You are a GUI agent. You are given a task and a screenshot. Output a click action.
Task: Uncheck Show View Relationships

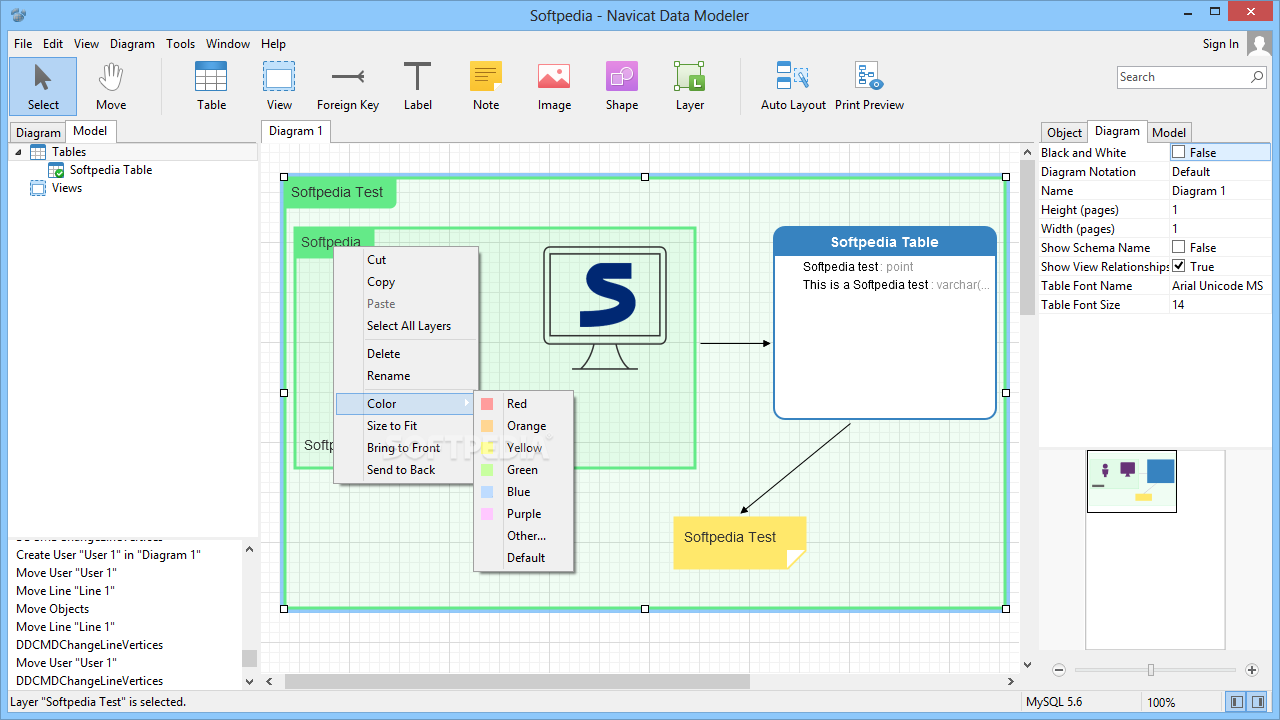(x=1178, y=266)
